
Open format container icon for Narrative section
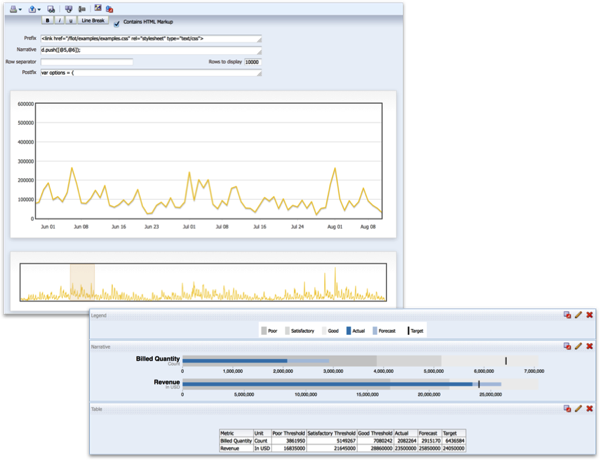click(567, 346)
